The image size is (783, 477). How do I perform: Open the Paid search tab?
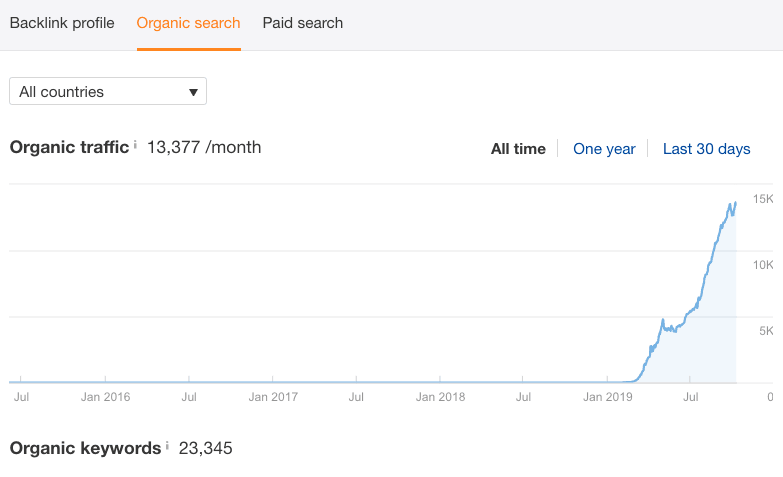pyautogui.click(x=302, y=23)
